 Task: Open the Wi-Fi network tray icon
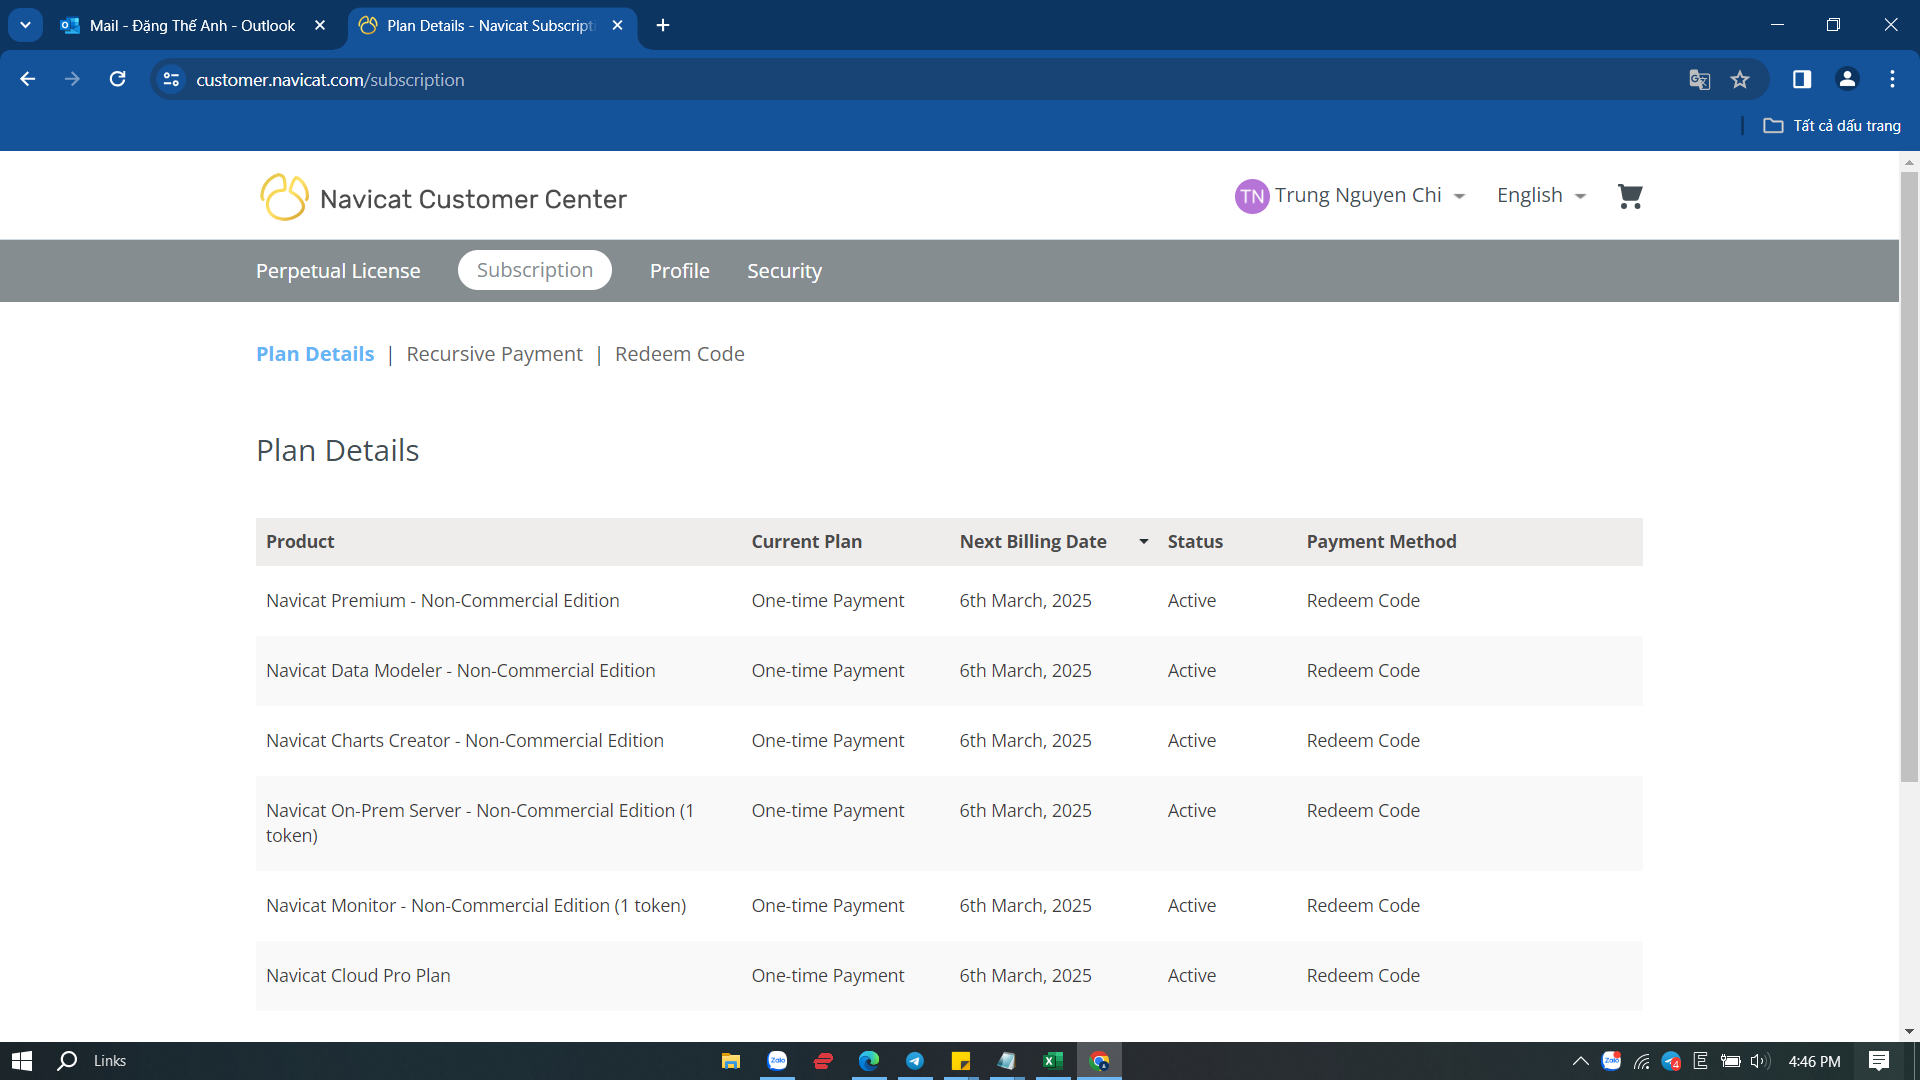tap(1641, 1061)
